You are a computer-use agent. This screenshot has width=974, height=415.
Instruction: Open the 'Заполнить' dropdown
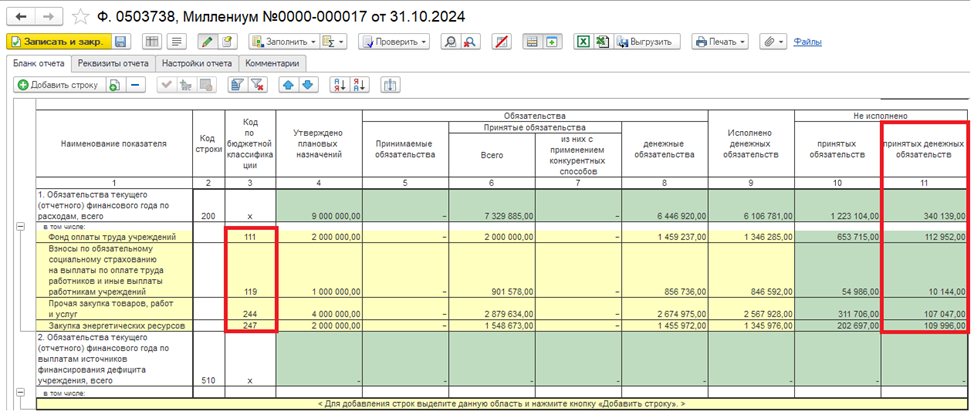[x=284, y=42]
